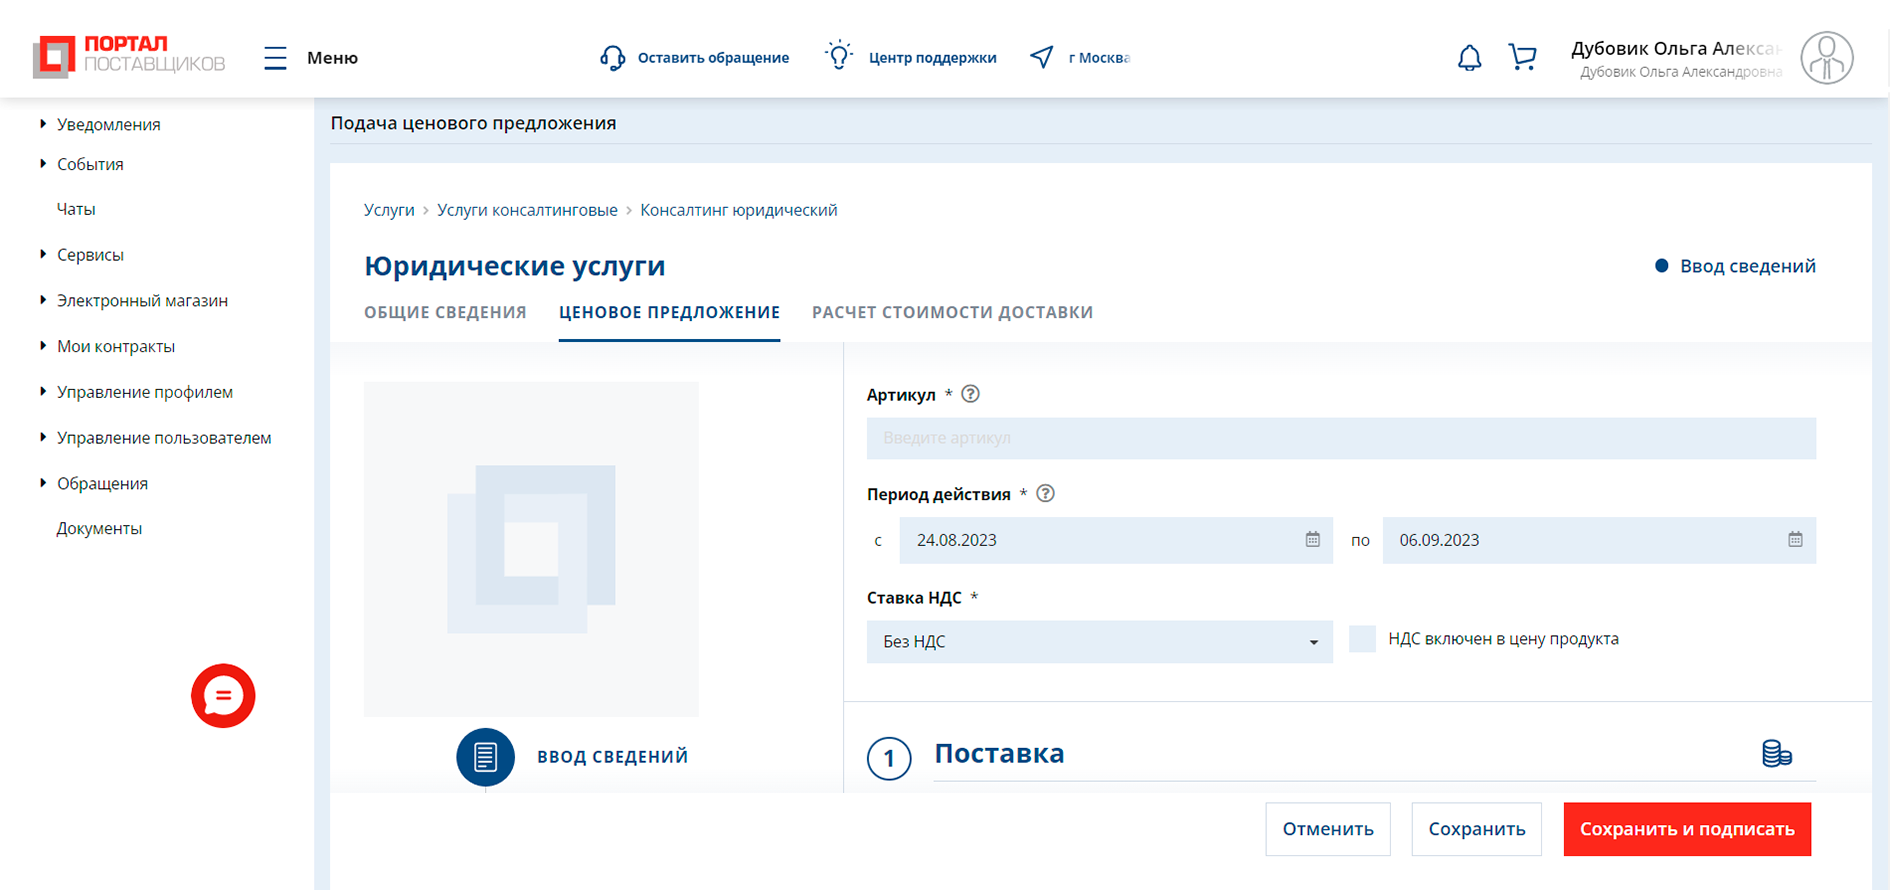
Task: Click the headset icon for Оставить обращение
Action: [612, 58]
